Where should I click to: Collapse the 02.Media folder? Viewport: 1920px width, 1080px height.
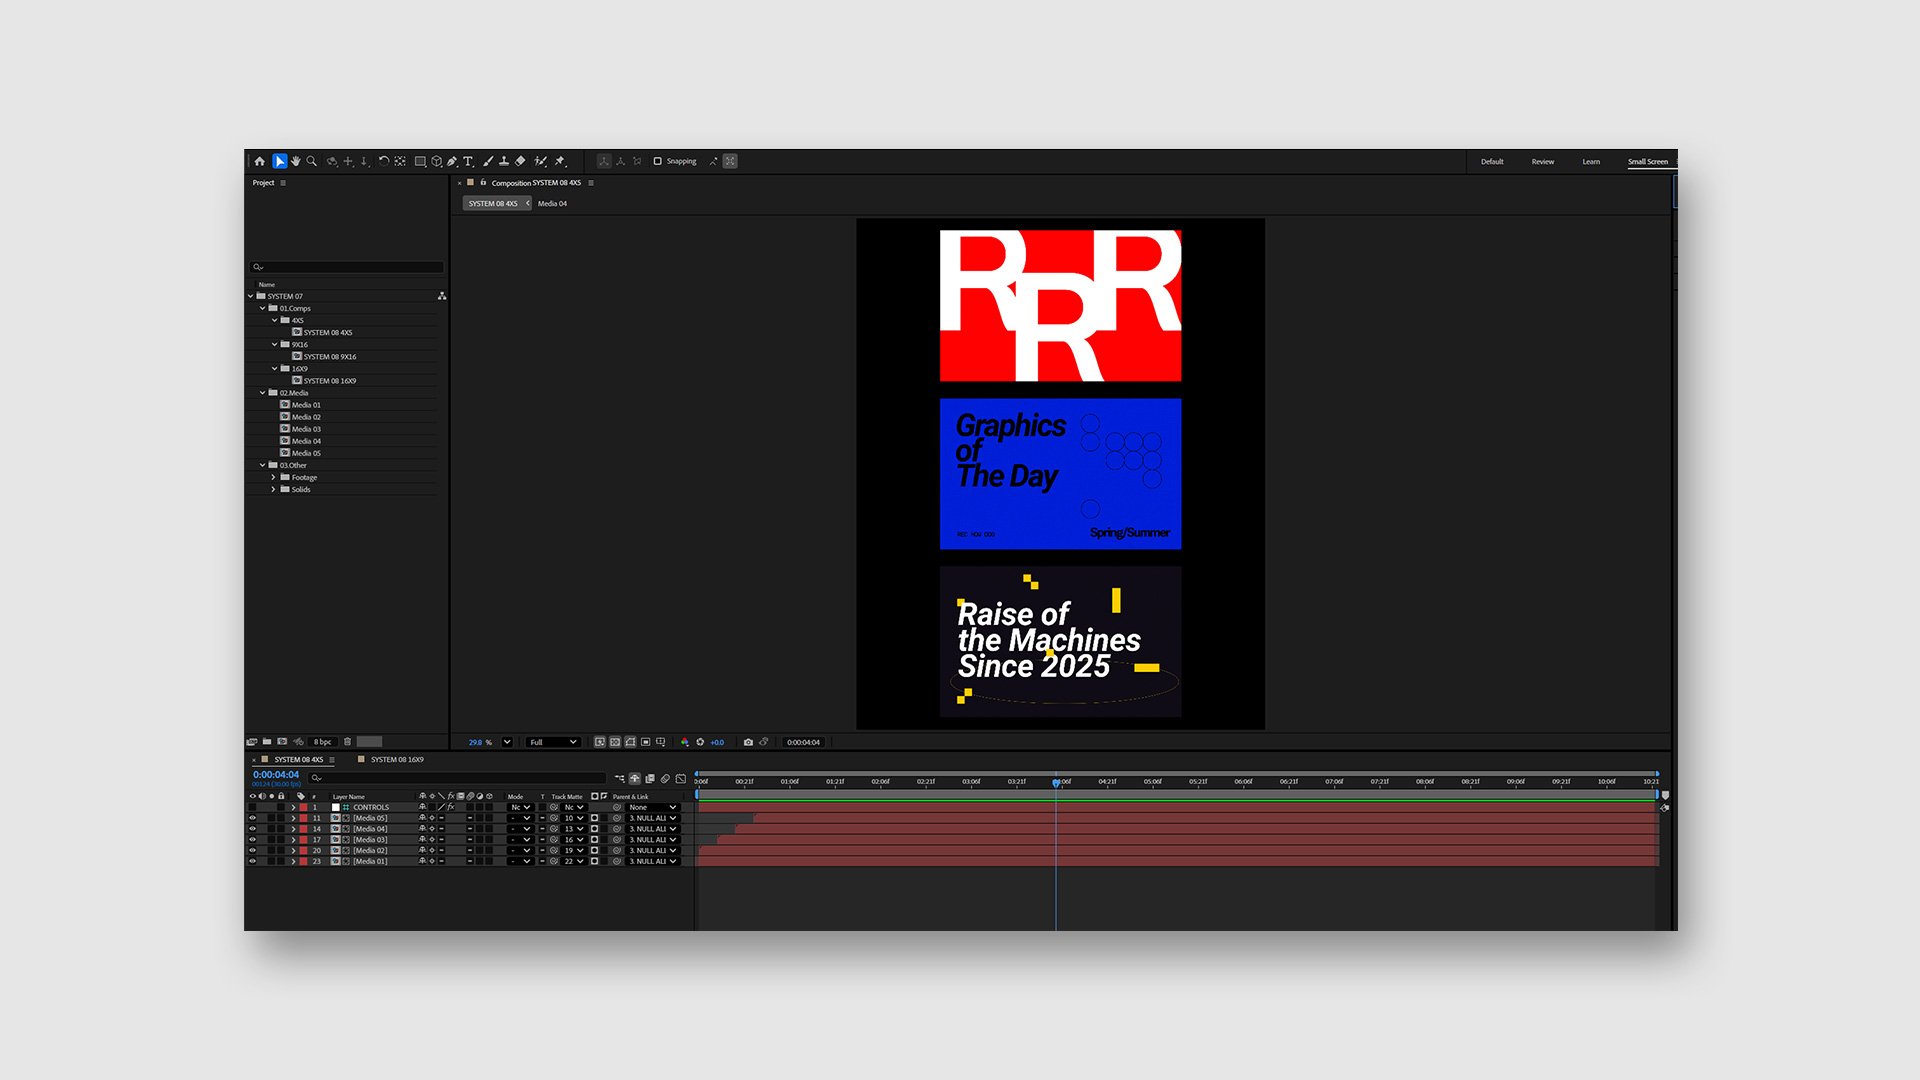(263, 393)
